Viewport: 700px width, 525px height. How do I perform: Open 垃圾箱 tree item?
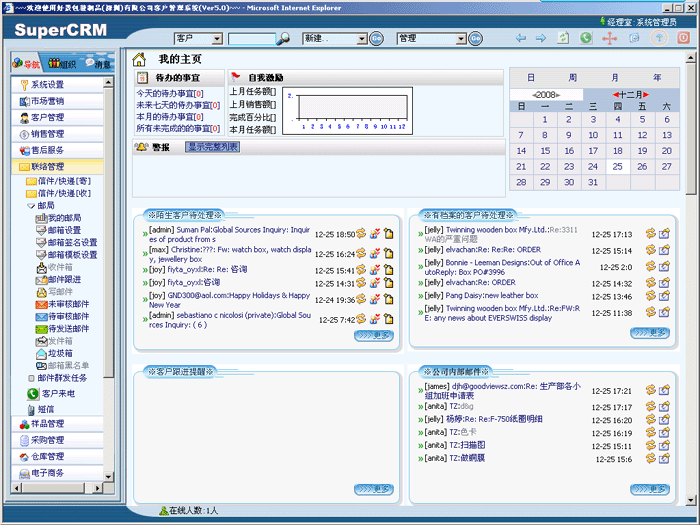(54, 354)
